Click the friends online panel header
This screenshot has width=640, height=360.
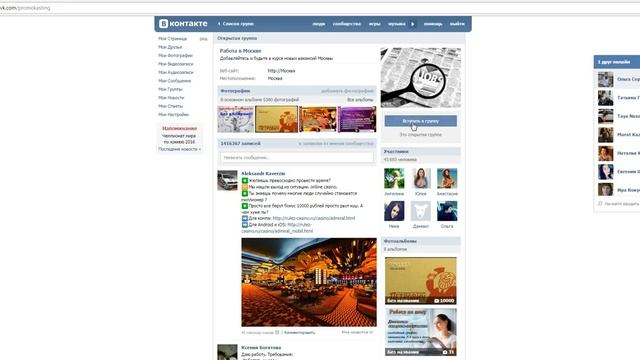(617, 62)
